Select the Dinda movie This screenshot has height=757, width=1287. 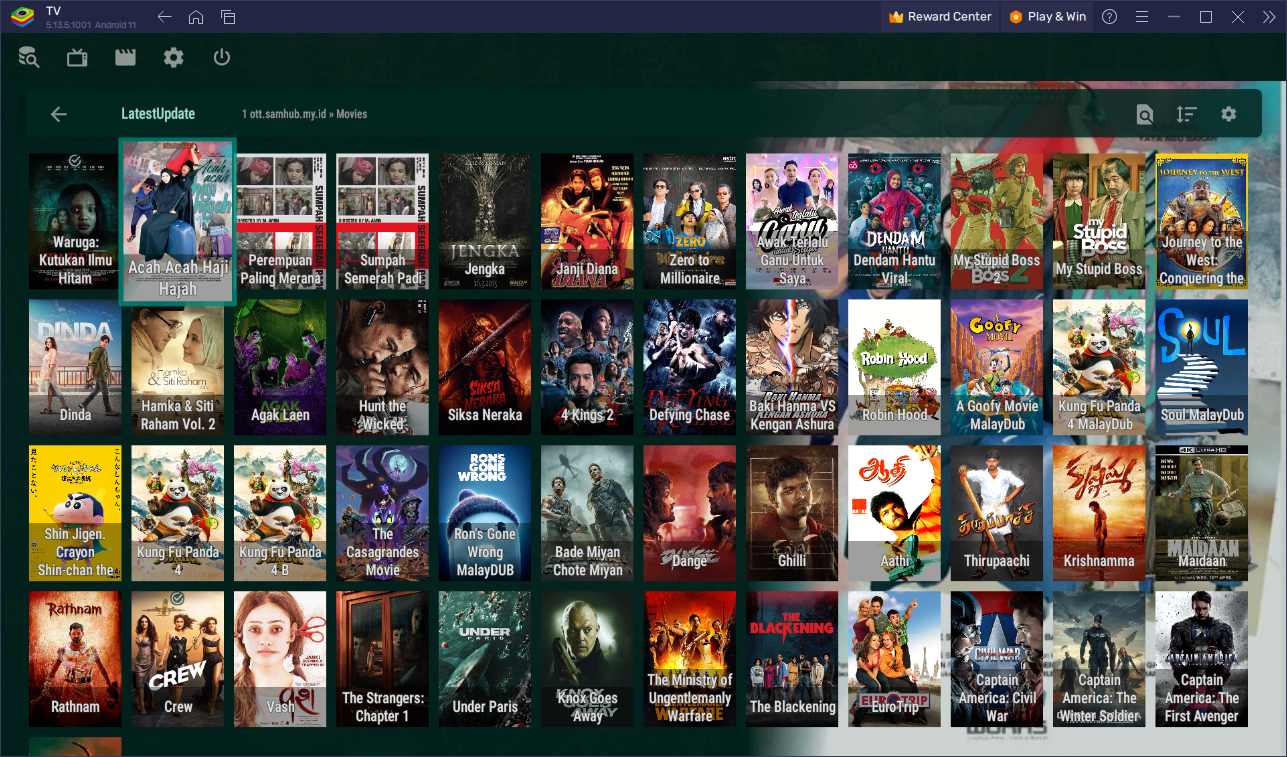75,367
